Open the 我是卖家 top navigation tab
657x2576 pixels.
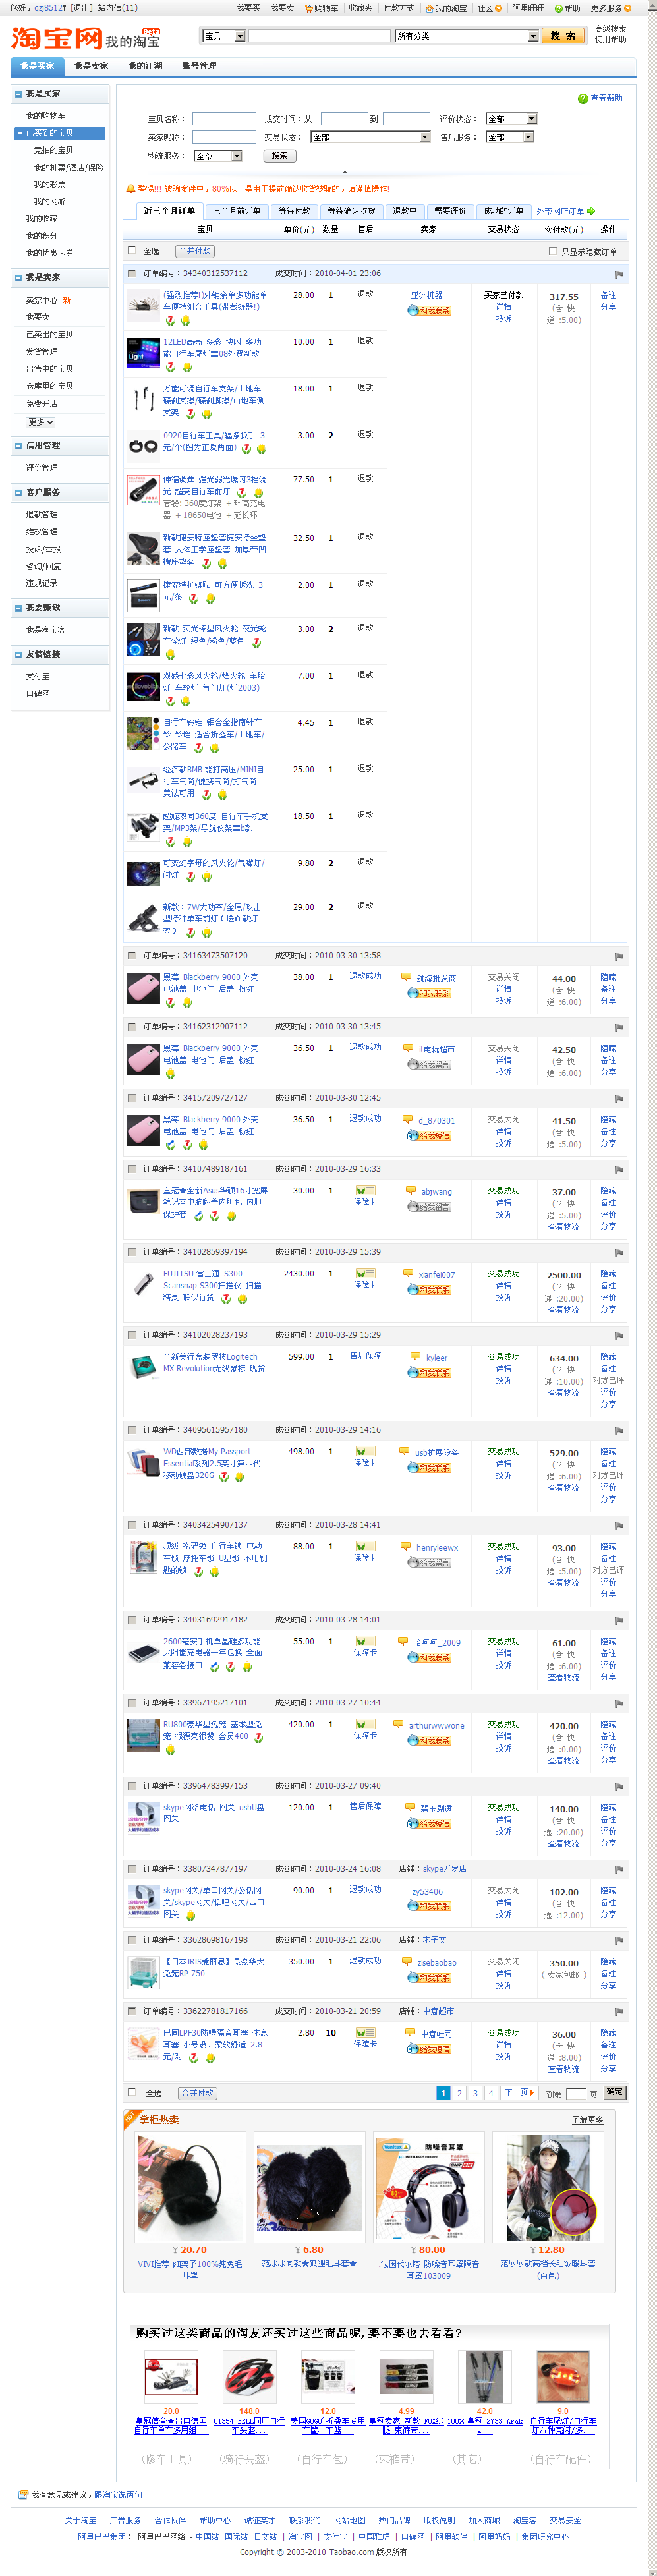(x=91, y=66)
